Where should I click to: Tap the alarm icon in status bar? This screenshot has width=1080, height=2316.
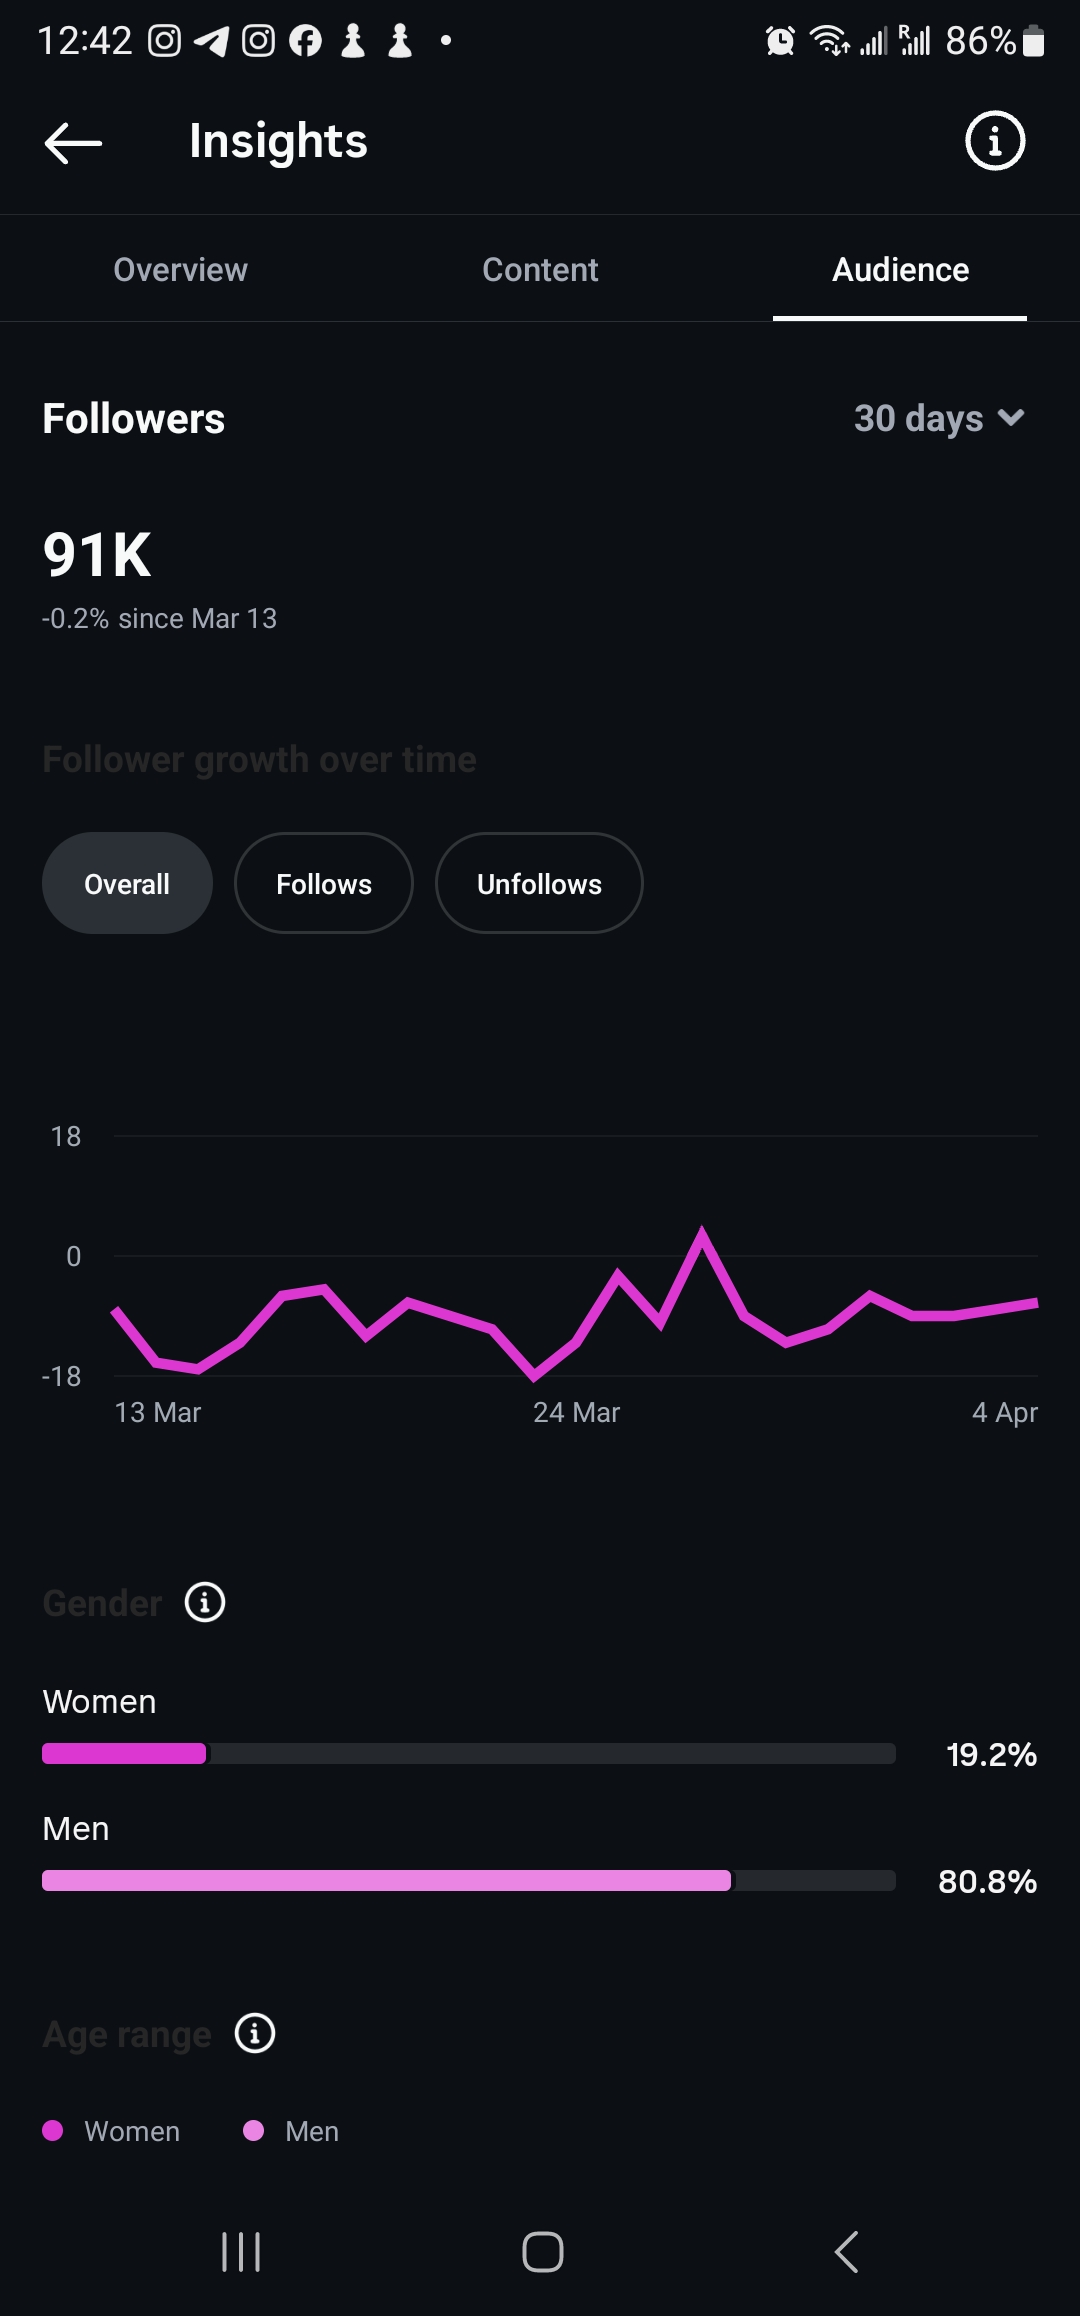(780, 41)
